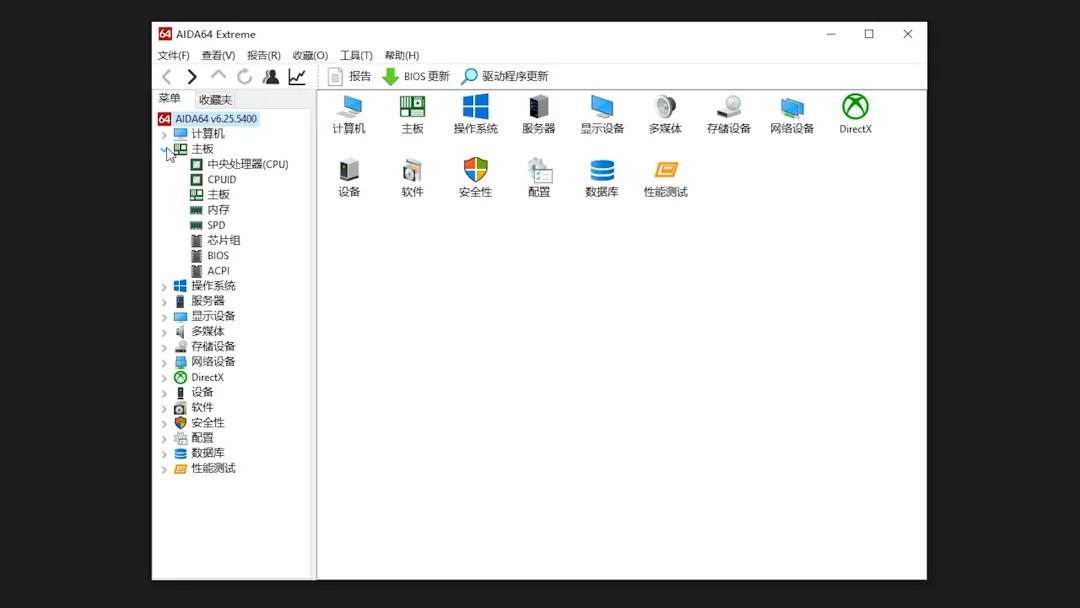Open the 安全性 shield icon in main pane
This screenshot has width=1080, height=608.
pyautogui.click(x=475, y=178)
